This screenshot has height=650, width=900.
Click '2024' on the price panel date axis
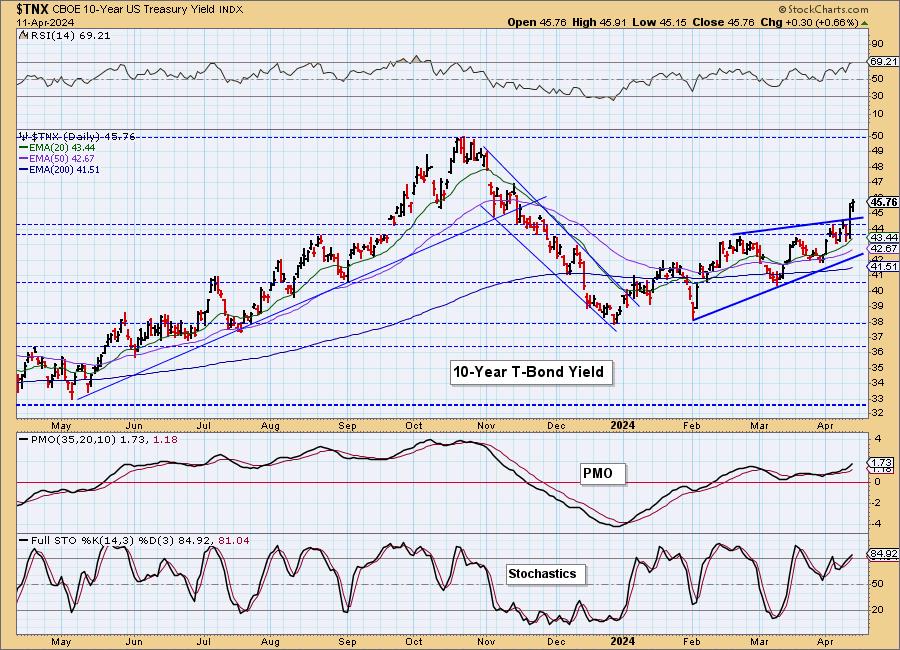coord(623,425)
